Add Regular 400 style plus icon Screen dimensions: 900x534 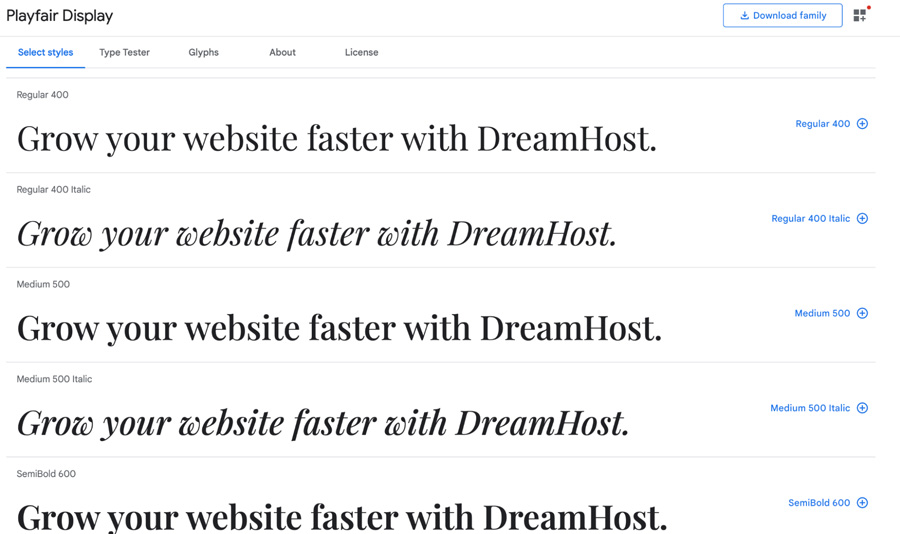(862, 123)
